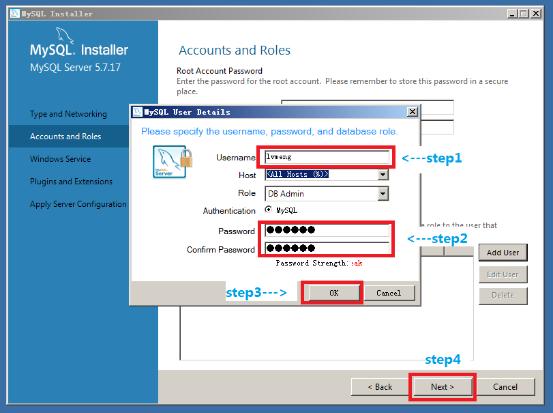Click the DB Admin role combo box
Screen dimensions: 553x413
[327, 193]
